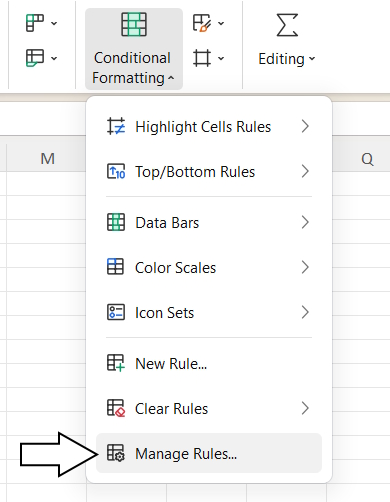Expand the Clear Rules submenu chevron
Image resolution: width=390 pixels, height=502 pixels.
[305, 408]
